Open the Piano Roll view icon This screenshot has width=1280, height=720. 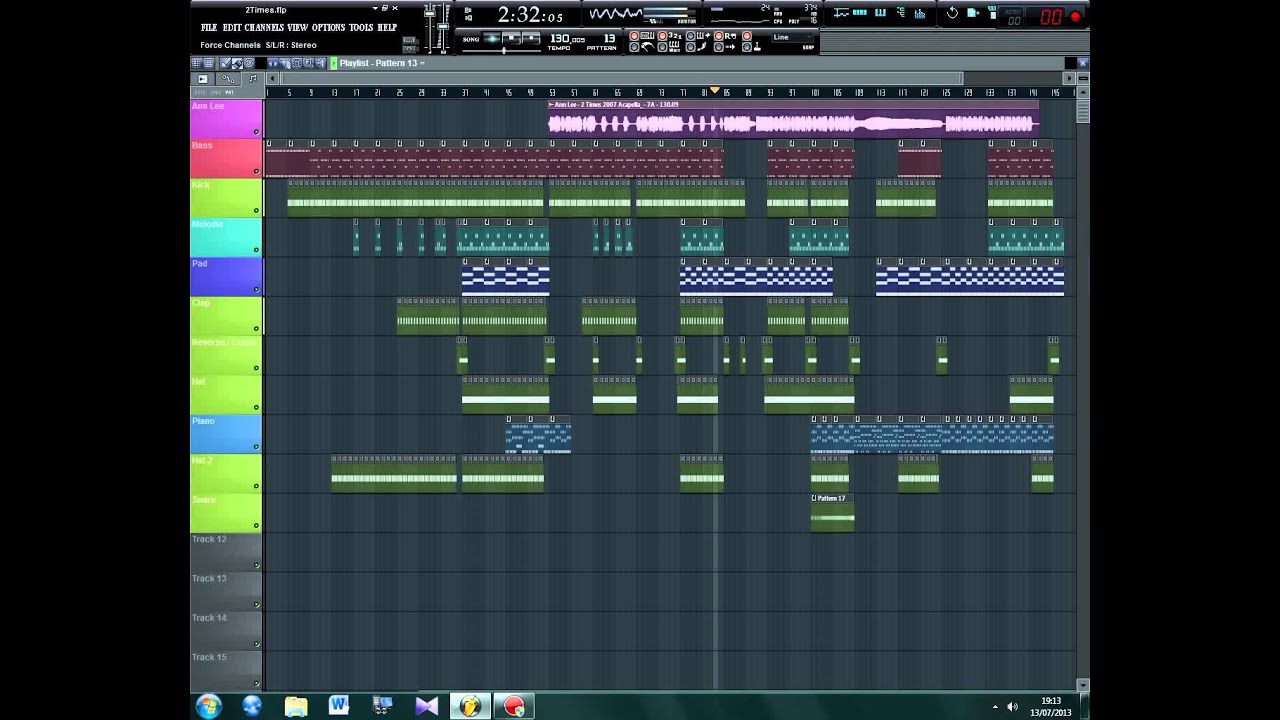[x=881, y=14]
